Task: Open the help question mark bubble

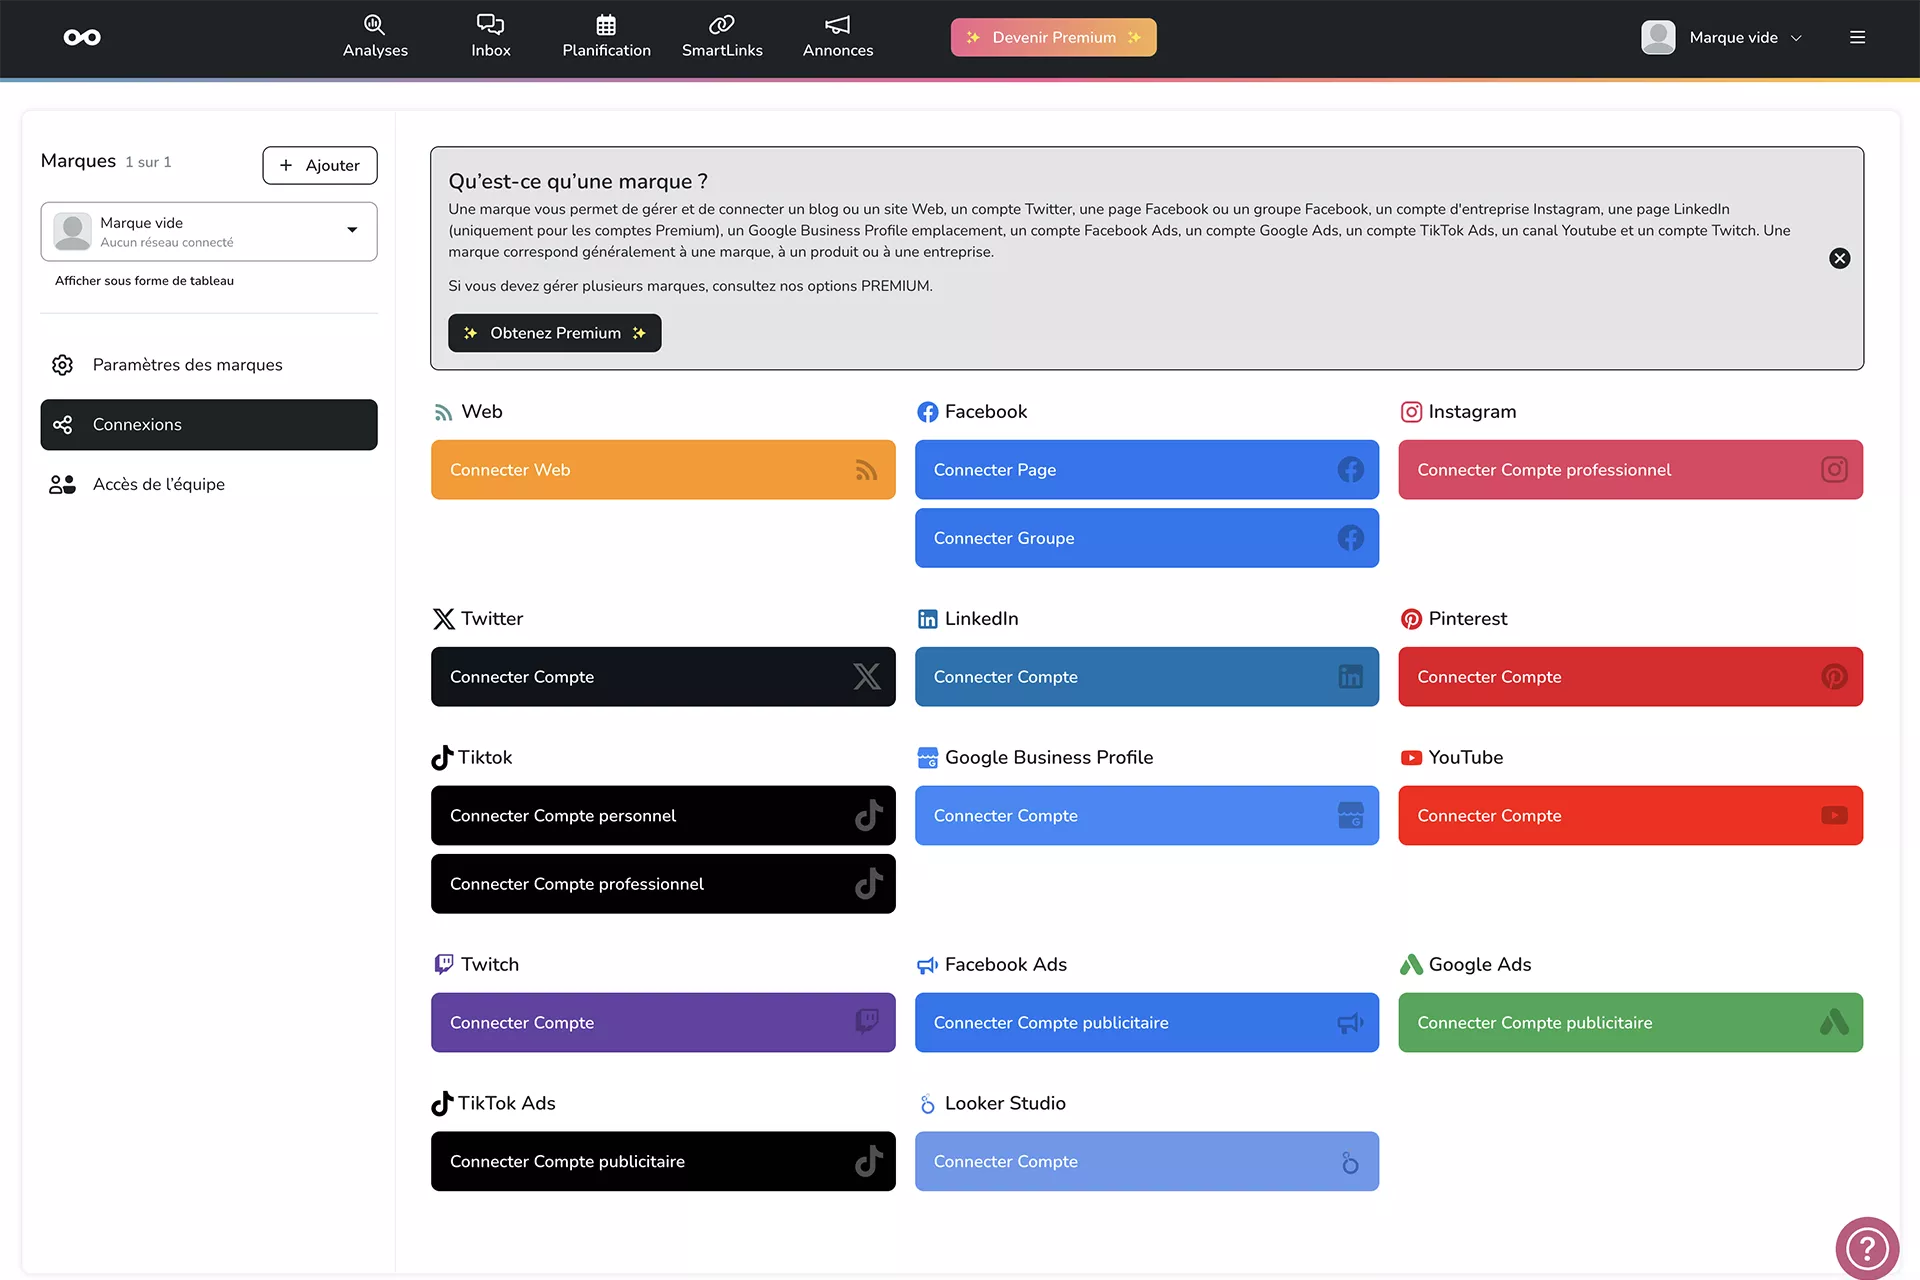Action: 1866,1248
